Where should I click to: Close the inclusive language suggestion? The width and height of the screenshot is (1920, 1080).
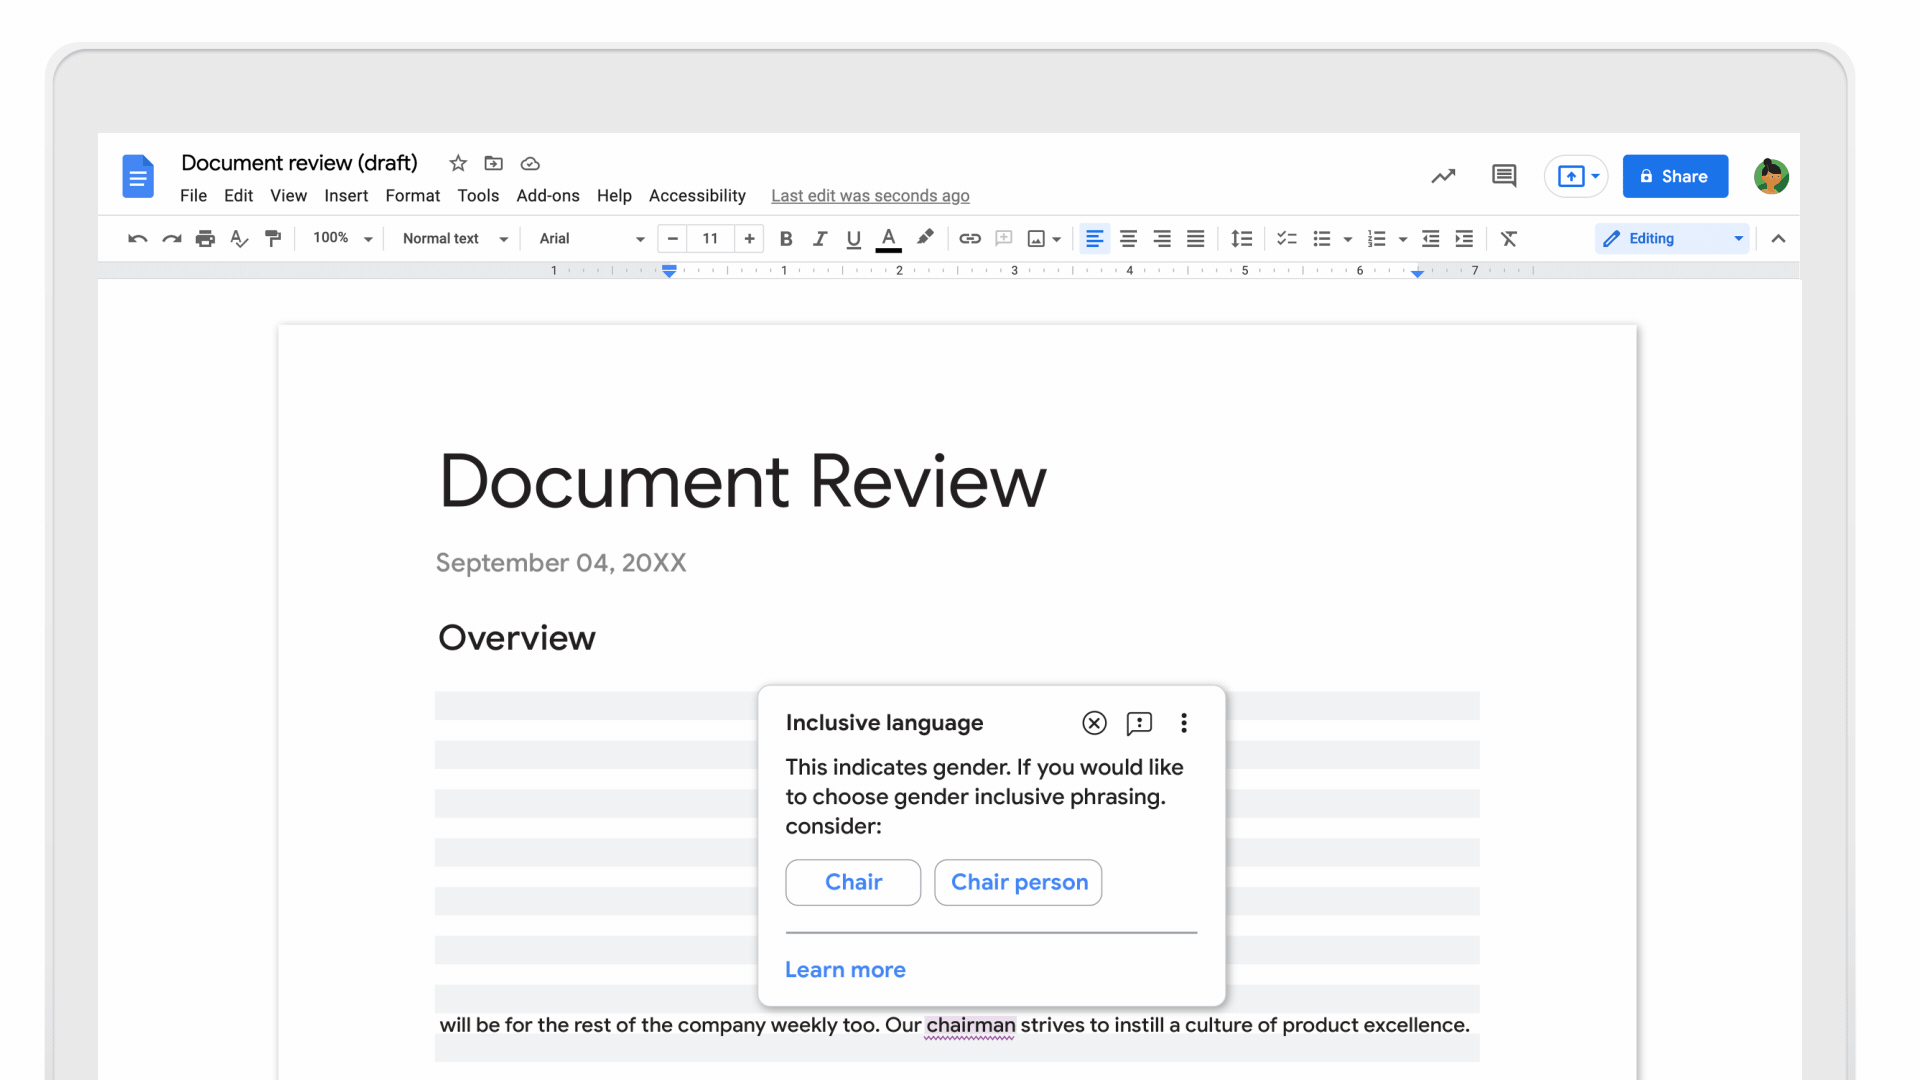[1095, 723]
